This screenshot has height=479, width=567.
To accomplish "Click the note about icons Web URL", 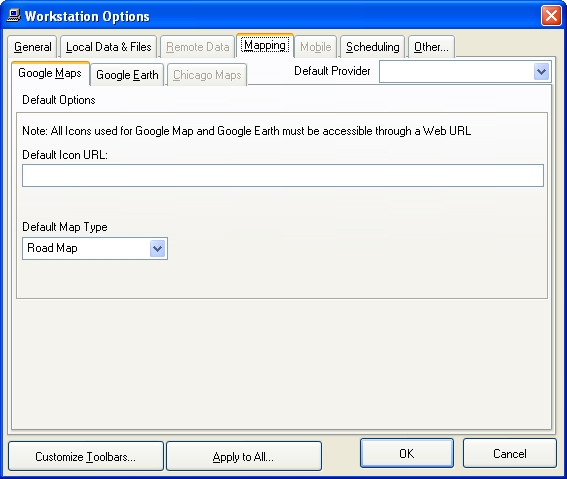I will click(x=247, y=131).
